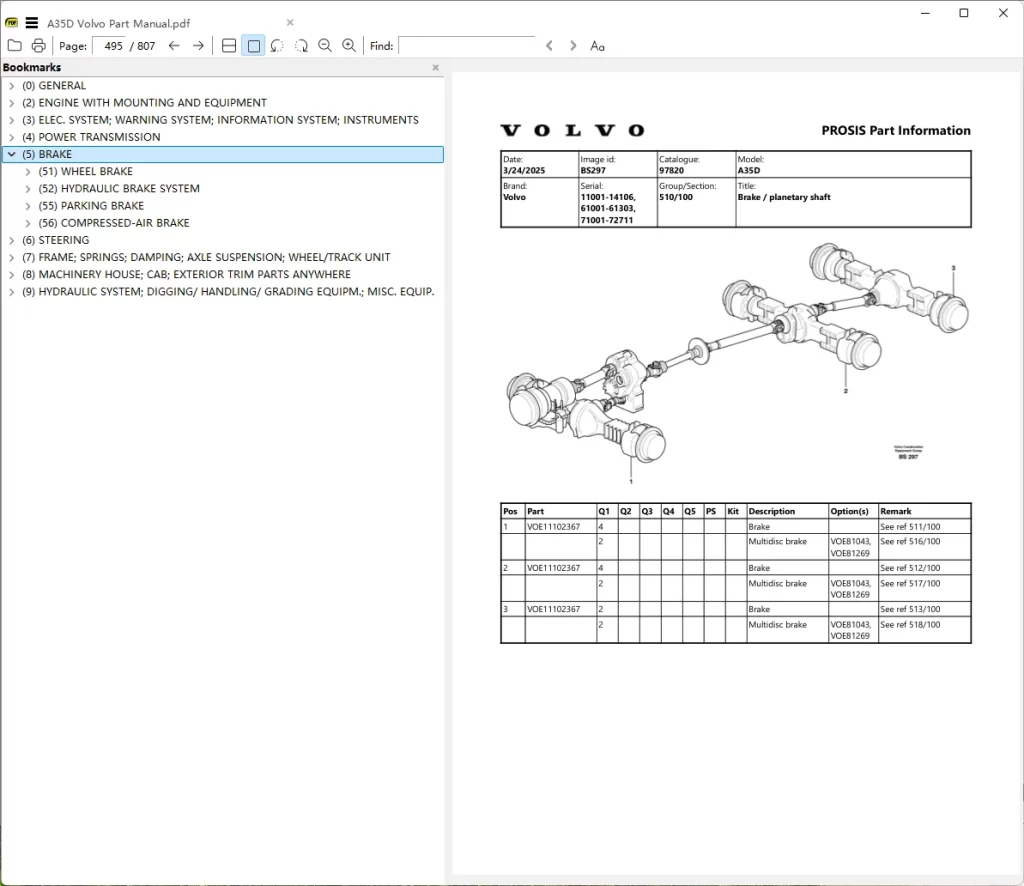This screenshot has width=1024, height=886.
Task: Jump to (55) PARKING BRAKE
Action: (91, 206)
